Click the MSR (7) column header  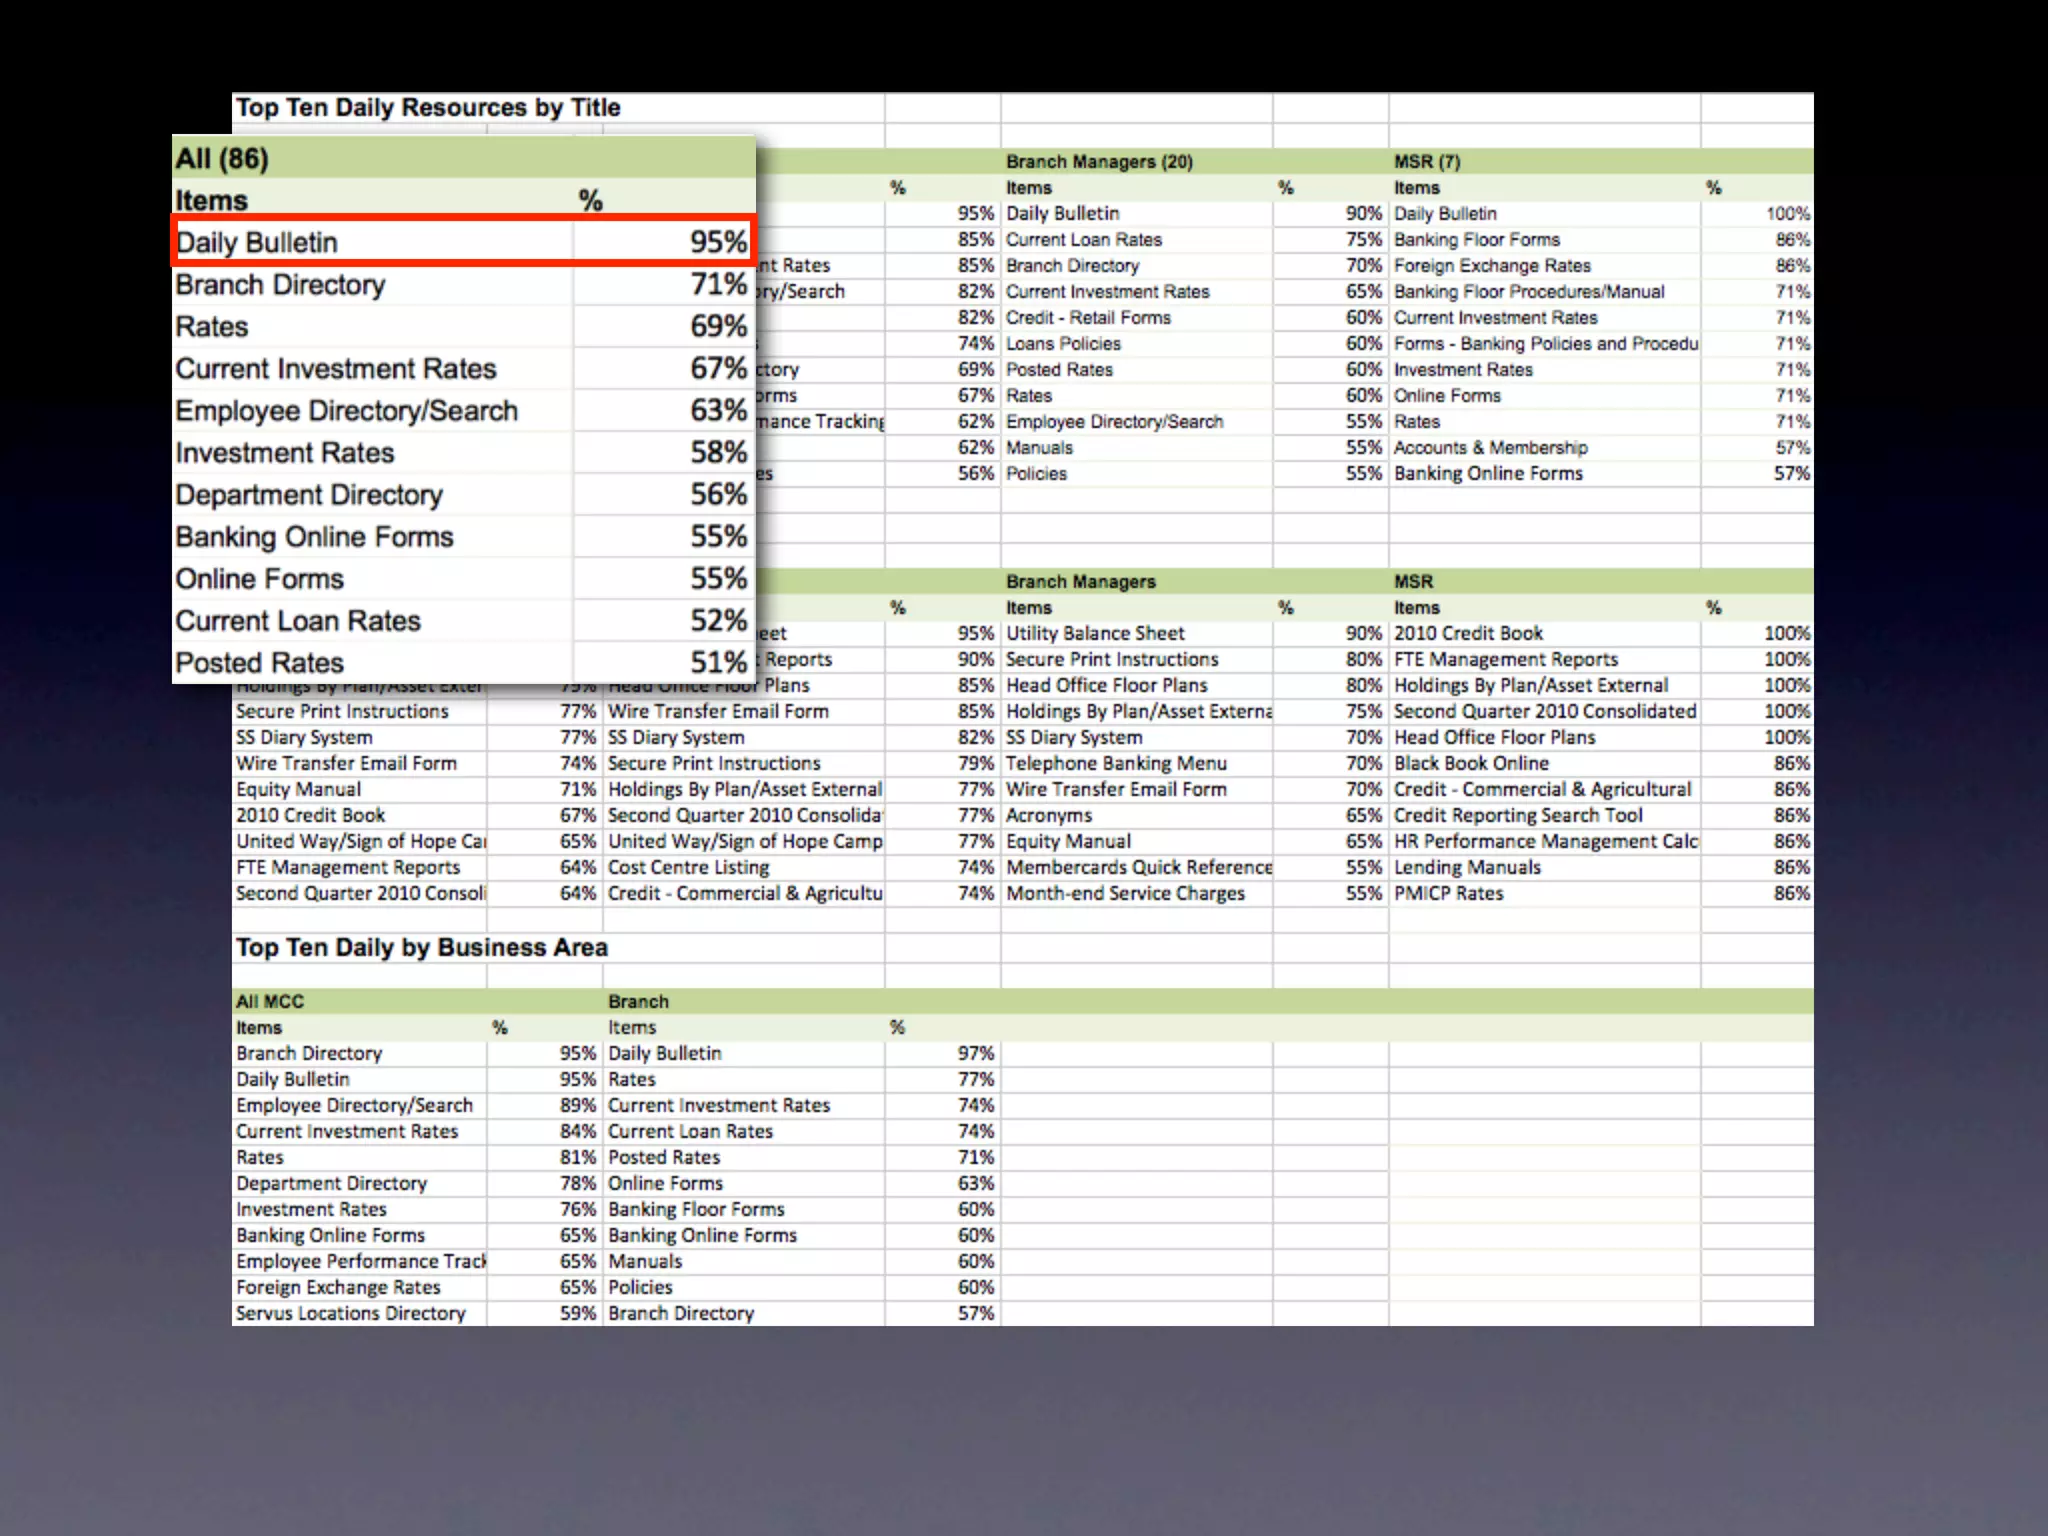pyautogui.click(x=1427, y=162)
